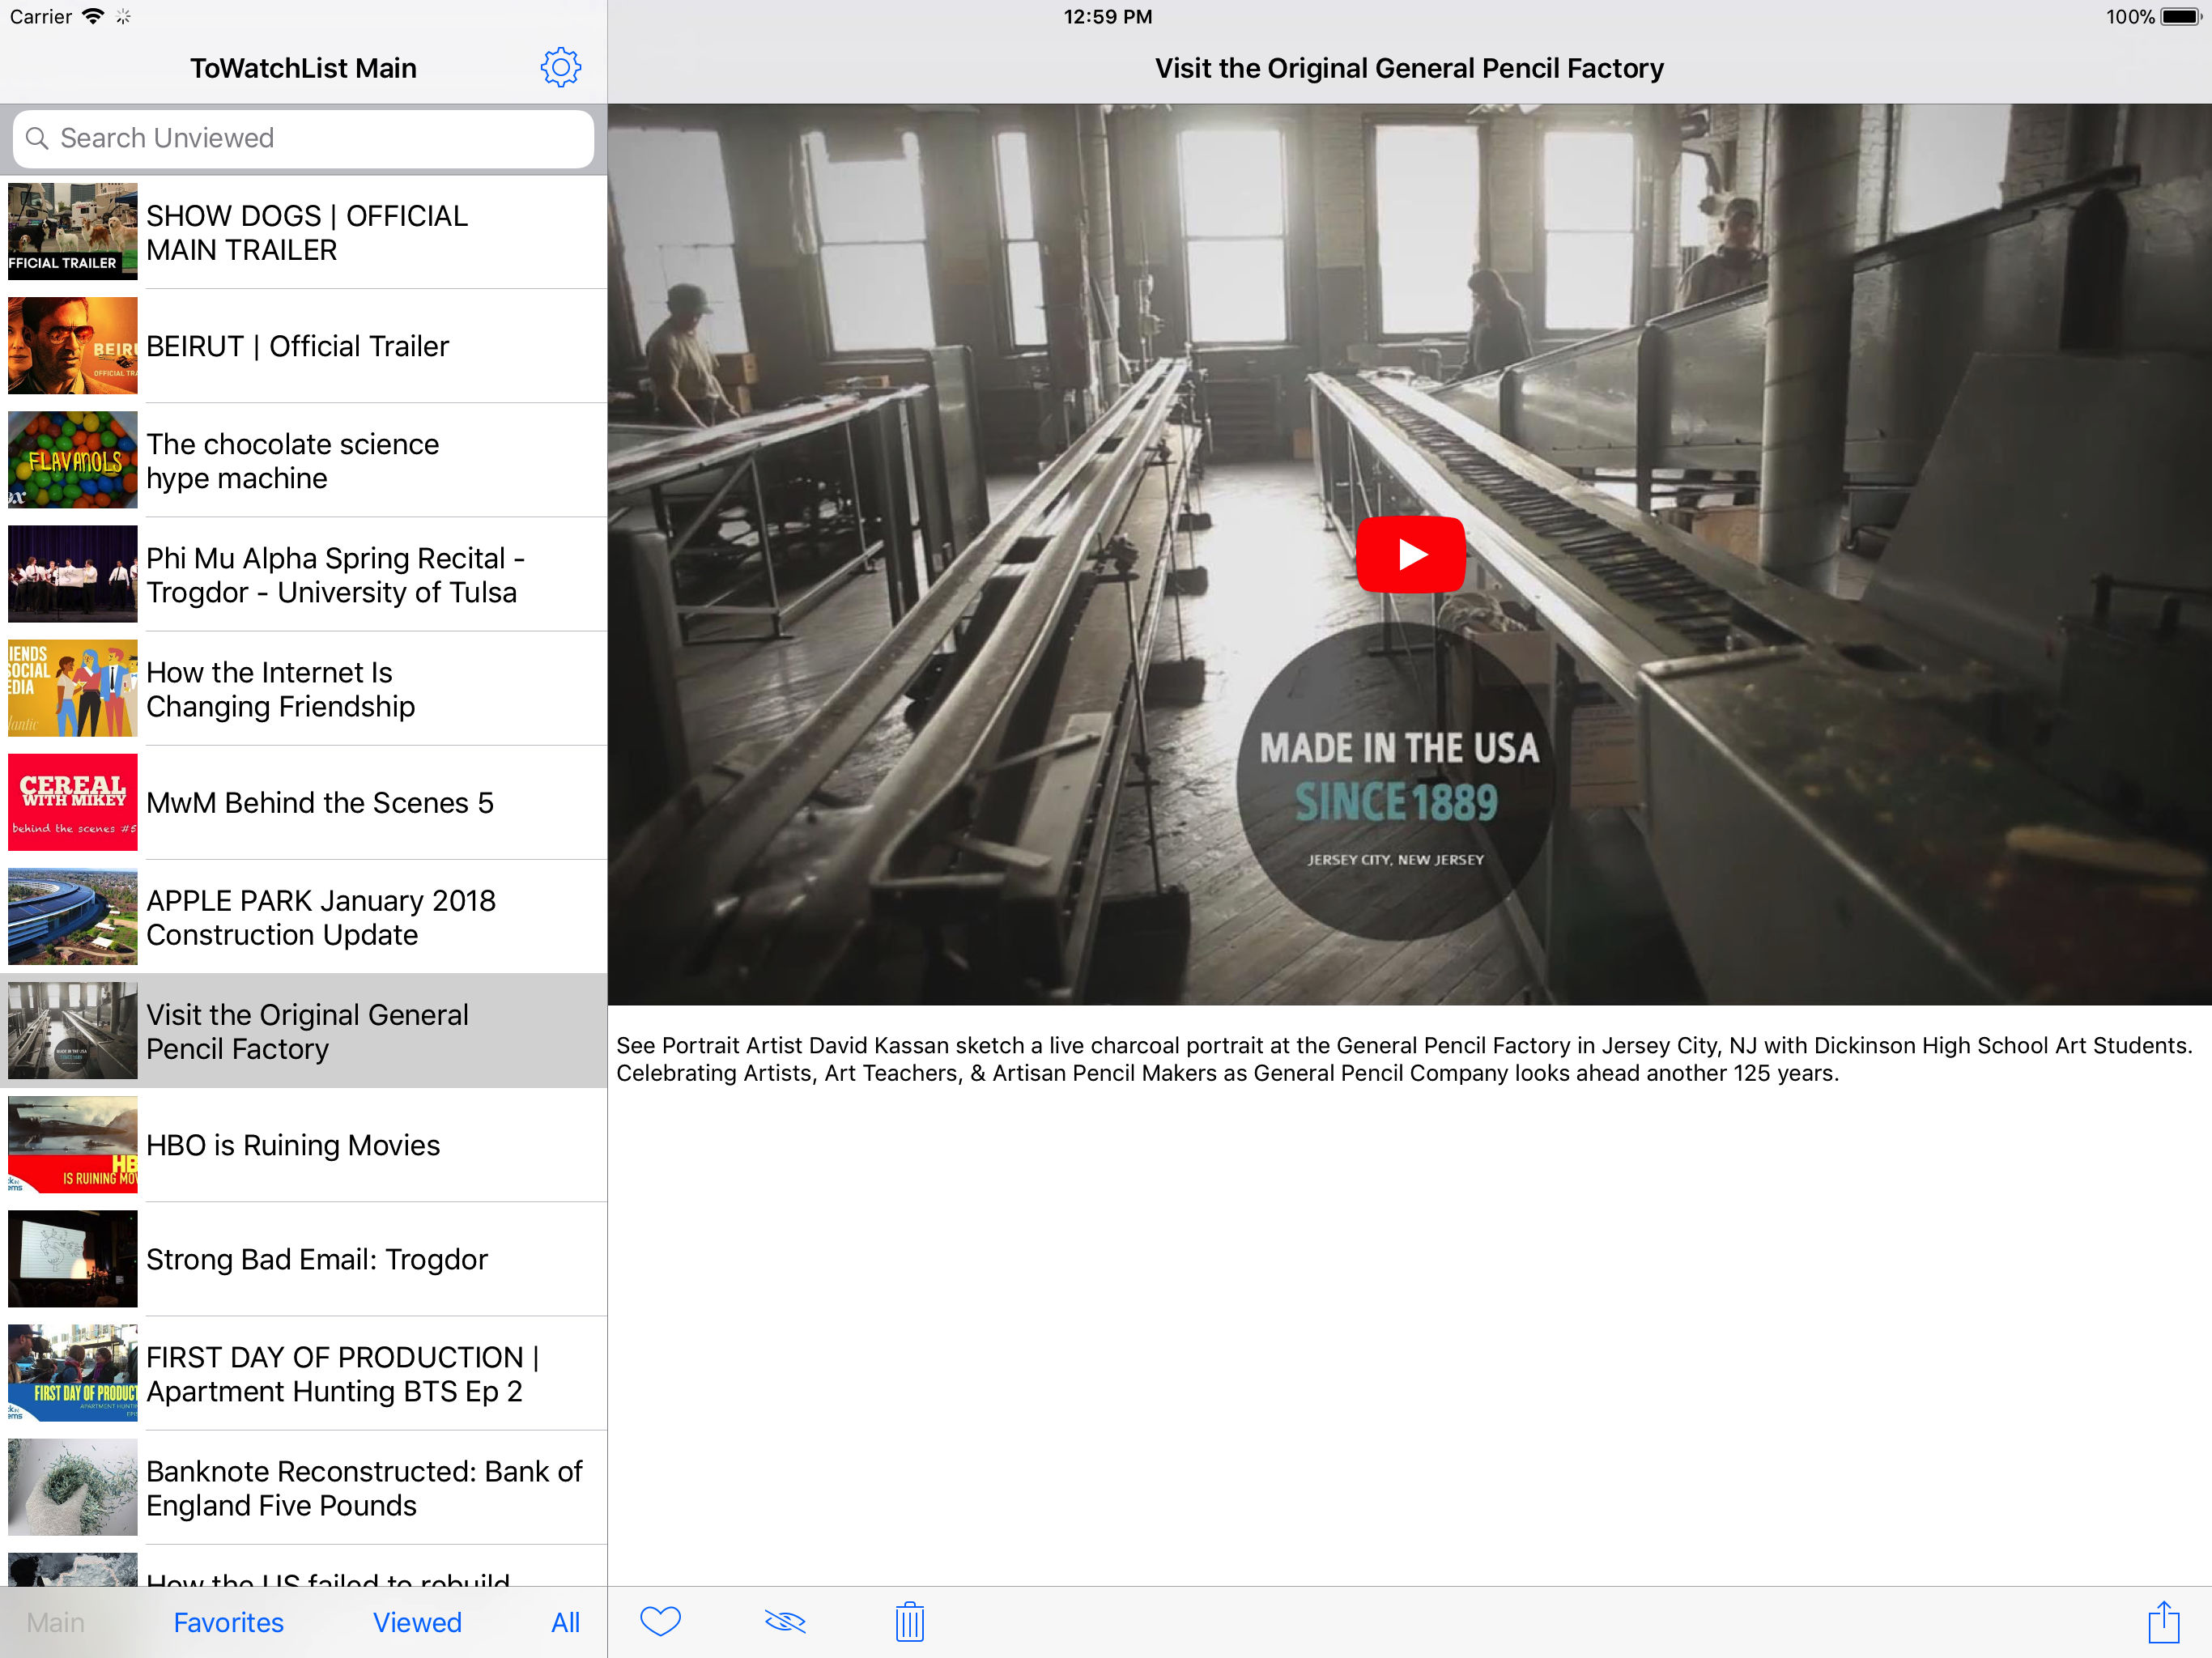Select Strong Bad Email: Trogdor

(303, 1259)
